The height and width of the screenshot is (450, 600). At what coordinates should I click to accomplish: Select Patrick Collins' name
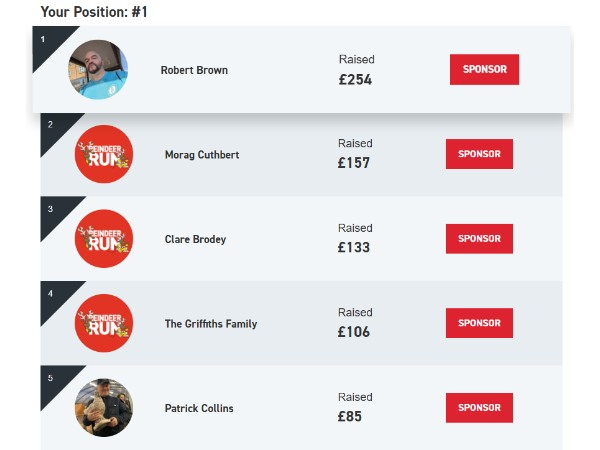(199, 409)
